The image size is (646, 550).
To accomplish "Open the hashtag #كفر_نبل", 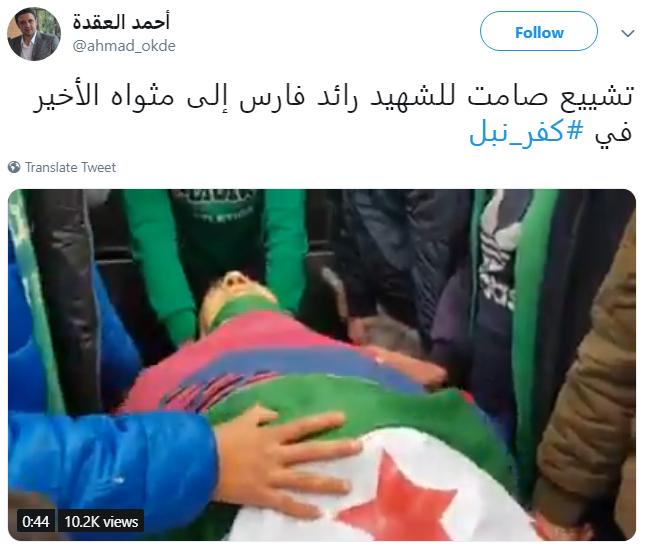I will tap(527, 132).
